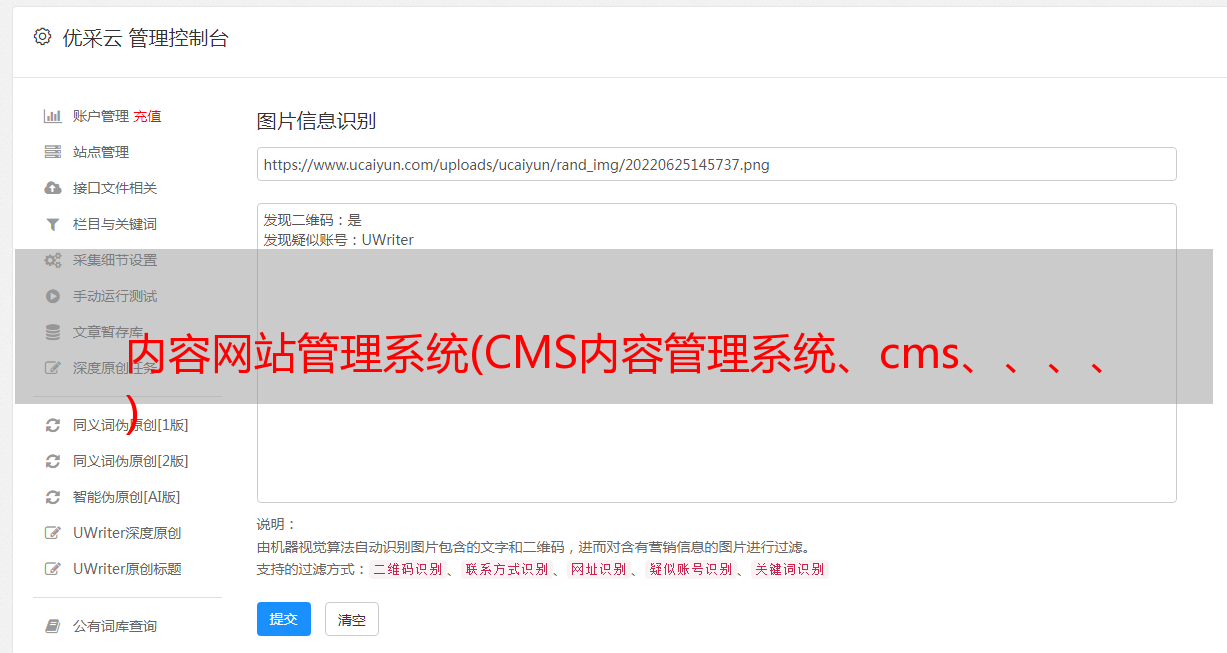Click the edit icon beside UWriter深度原创
This screenshot has height=653, width=1227.
pyautogui.click(x=53, y=533)
